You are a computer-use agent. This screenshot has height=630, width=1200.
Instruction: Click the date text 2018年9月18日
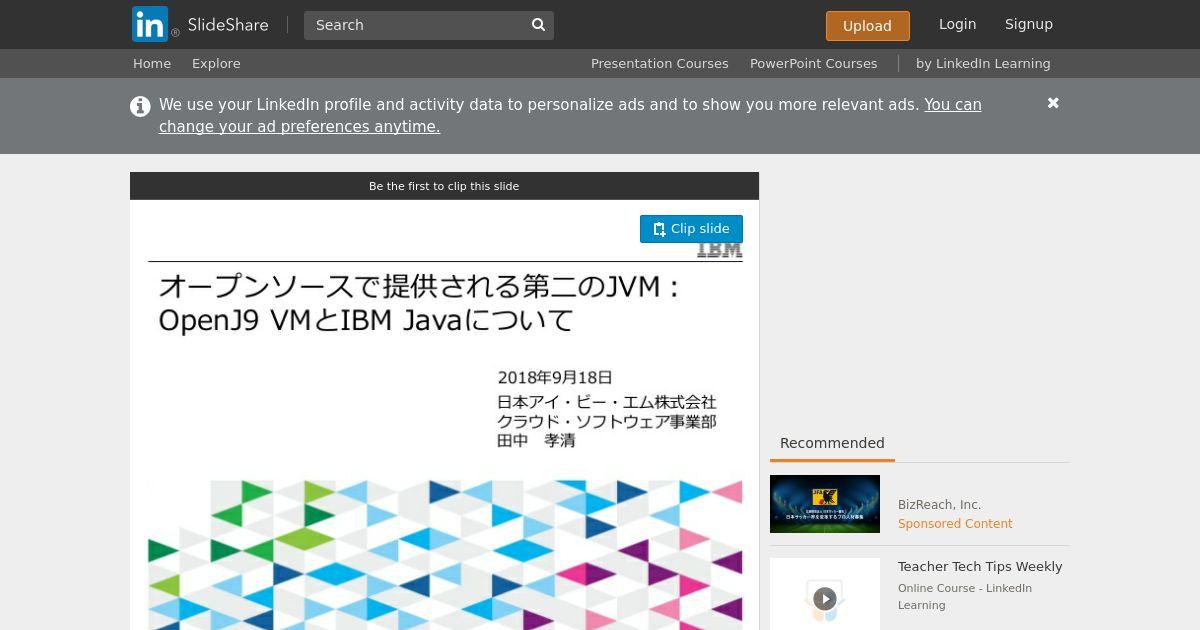(555, 378)
